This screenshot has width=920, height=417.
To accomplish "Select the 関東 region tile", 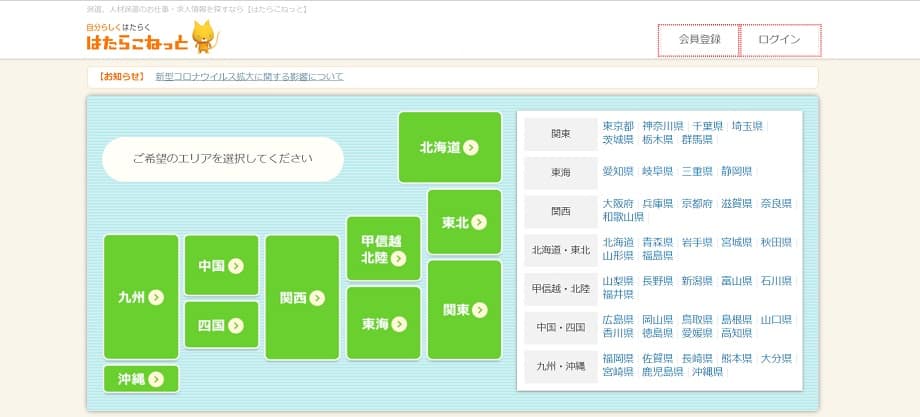I will 464,310.
